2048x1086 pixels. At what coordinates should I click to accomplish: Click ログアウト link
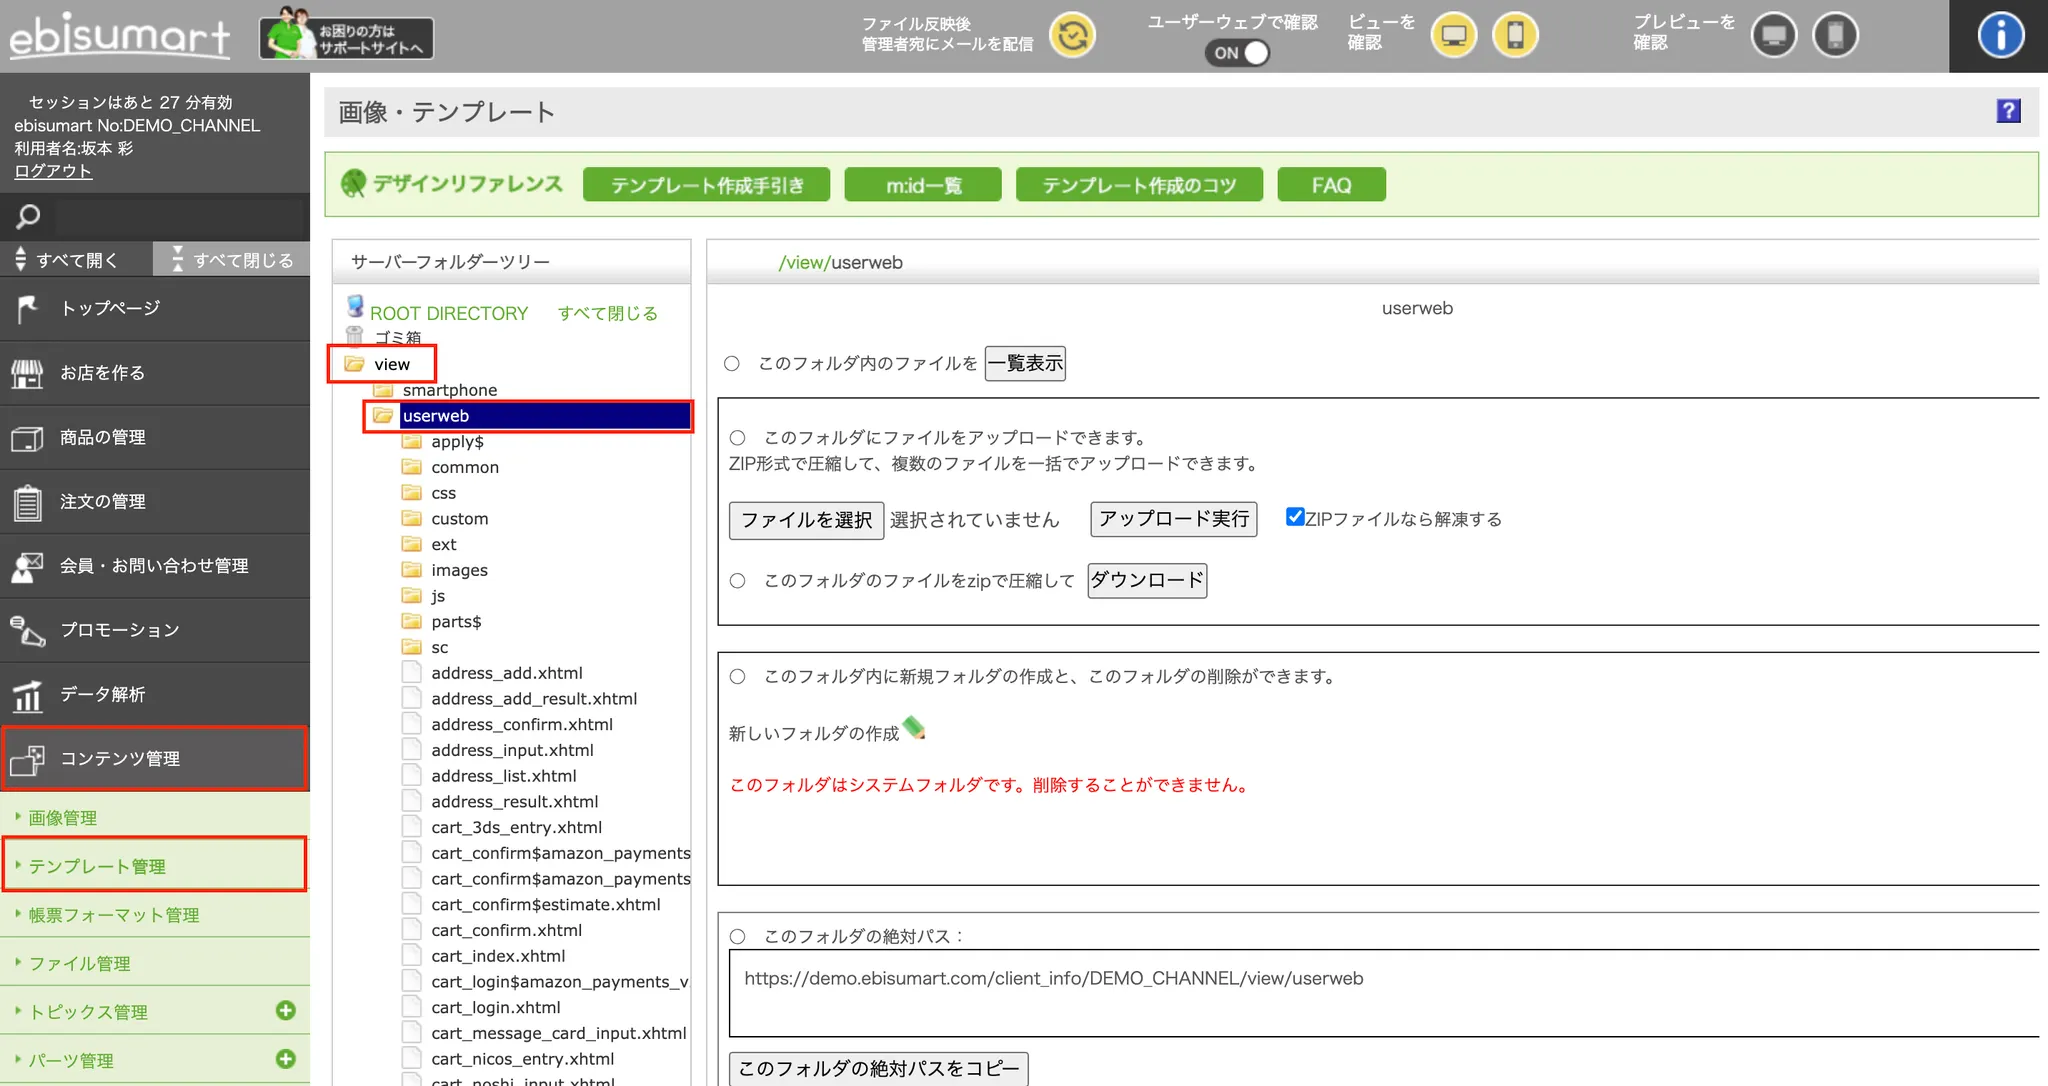53,171
